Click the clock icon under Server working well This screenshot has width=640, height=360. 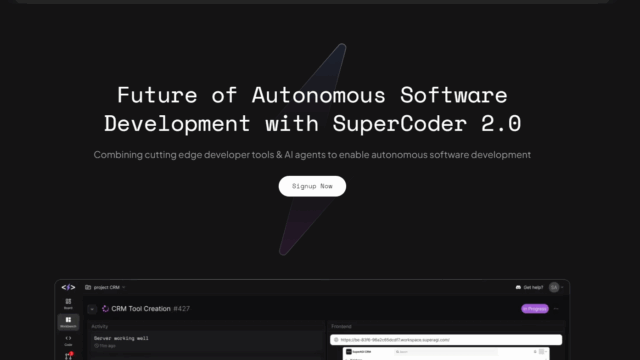96,346
